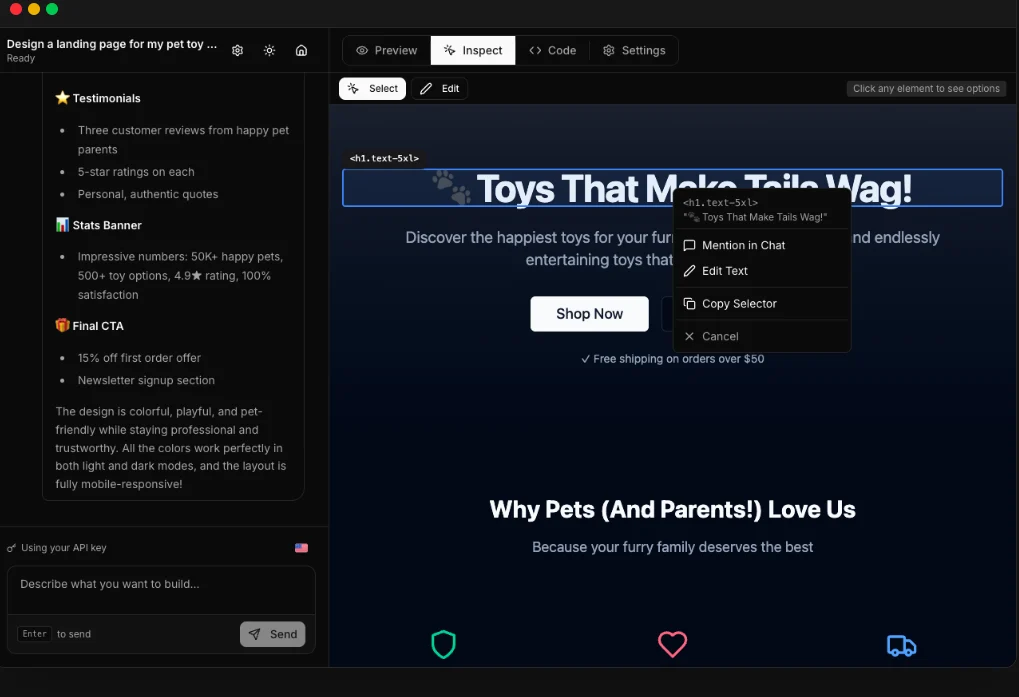Viewport: 1019px width, 697px height.
Task: Click 'Using your API key' label
Action: coord(64,548)
